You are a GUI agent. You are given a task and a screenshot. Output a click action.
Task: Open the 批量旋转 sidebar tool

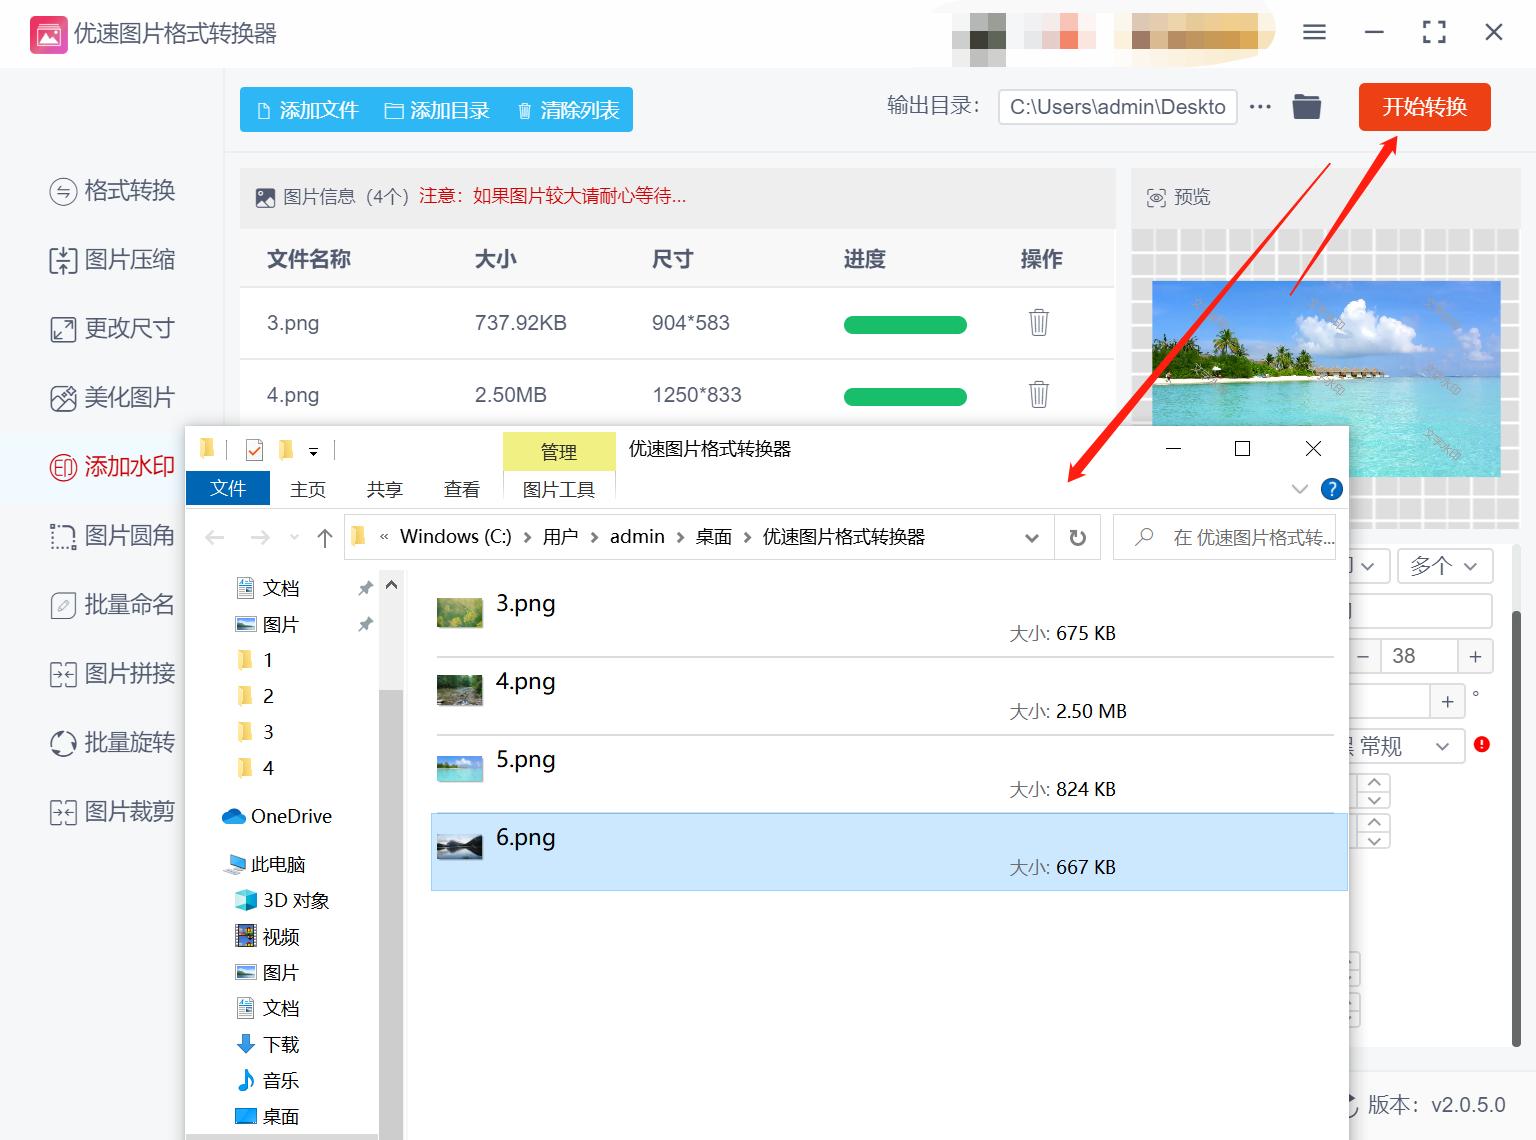112,742
